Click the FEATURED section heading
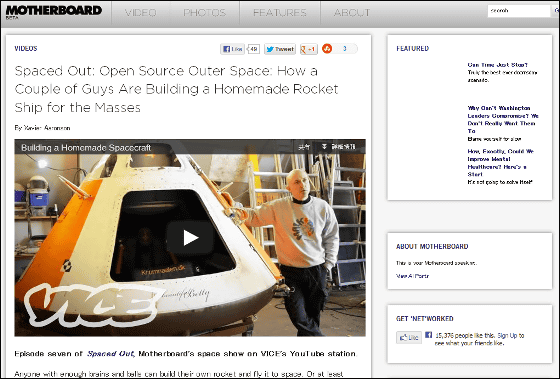The width and height of the screenshot is (560, 379). point(412,49)
